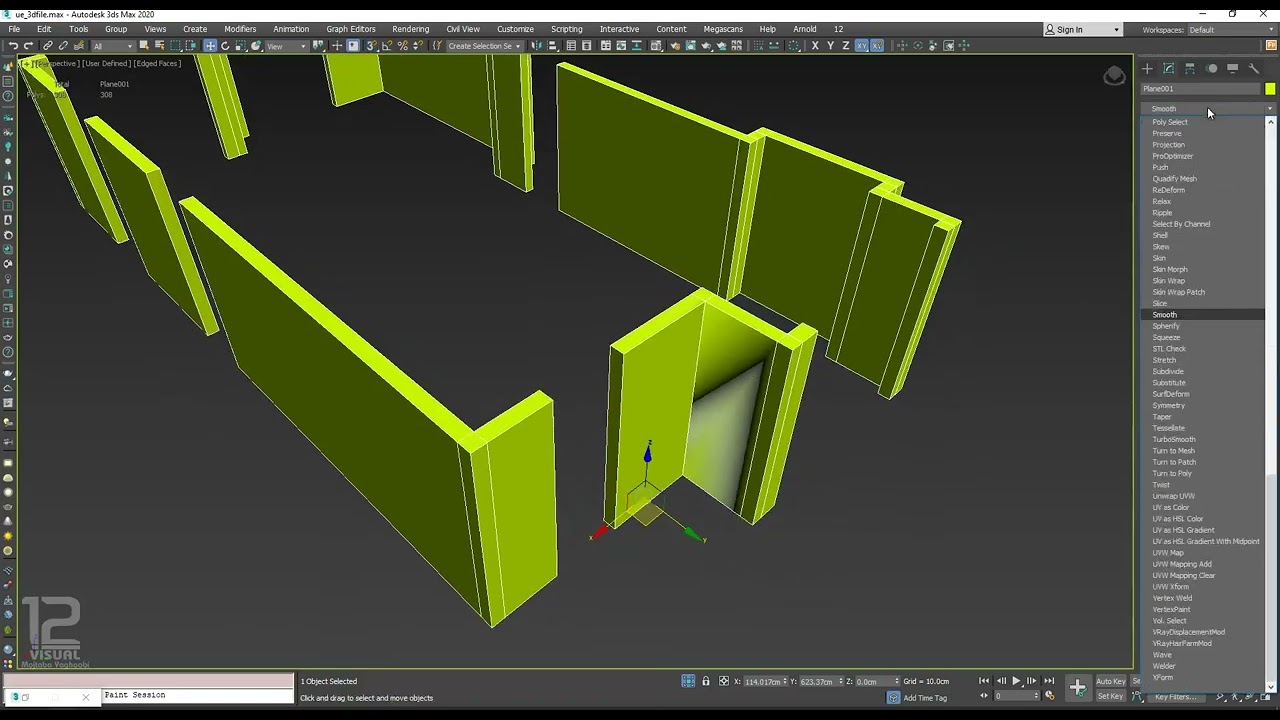This screenshot has width=1280, height=720.
Task: Click the Plane001 object color swatch
Action: click(x=1270, y=89)
